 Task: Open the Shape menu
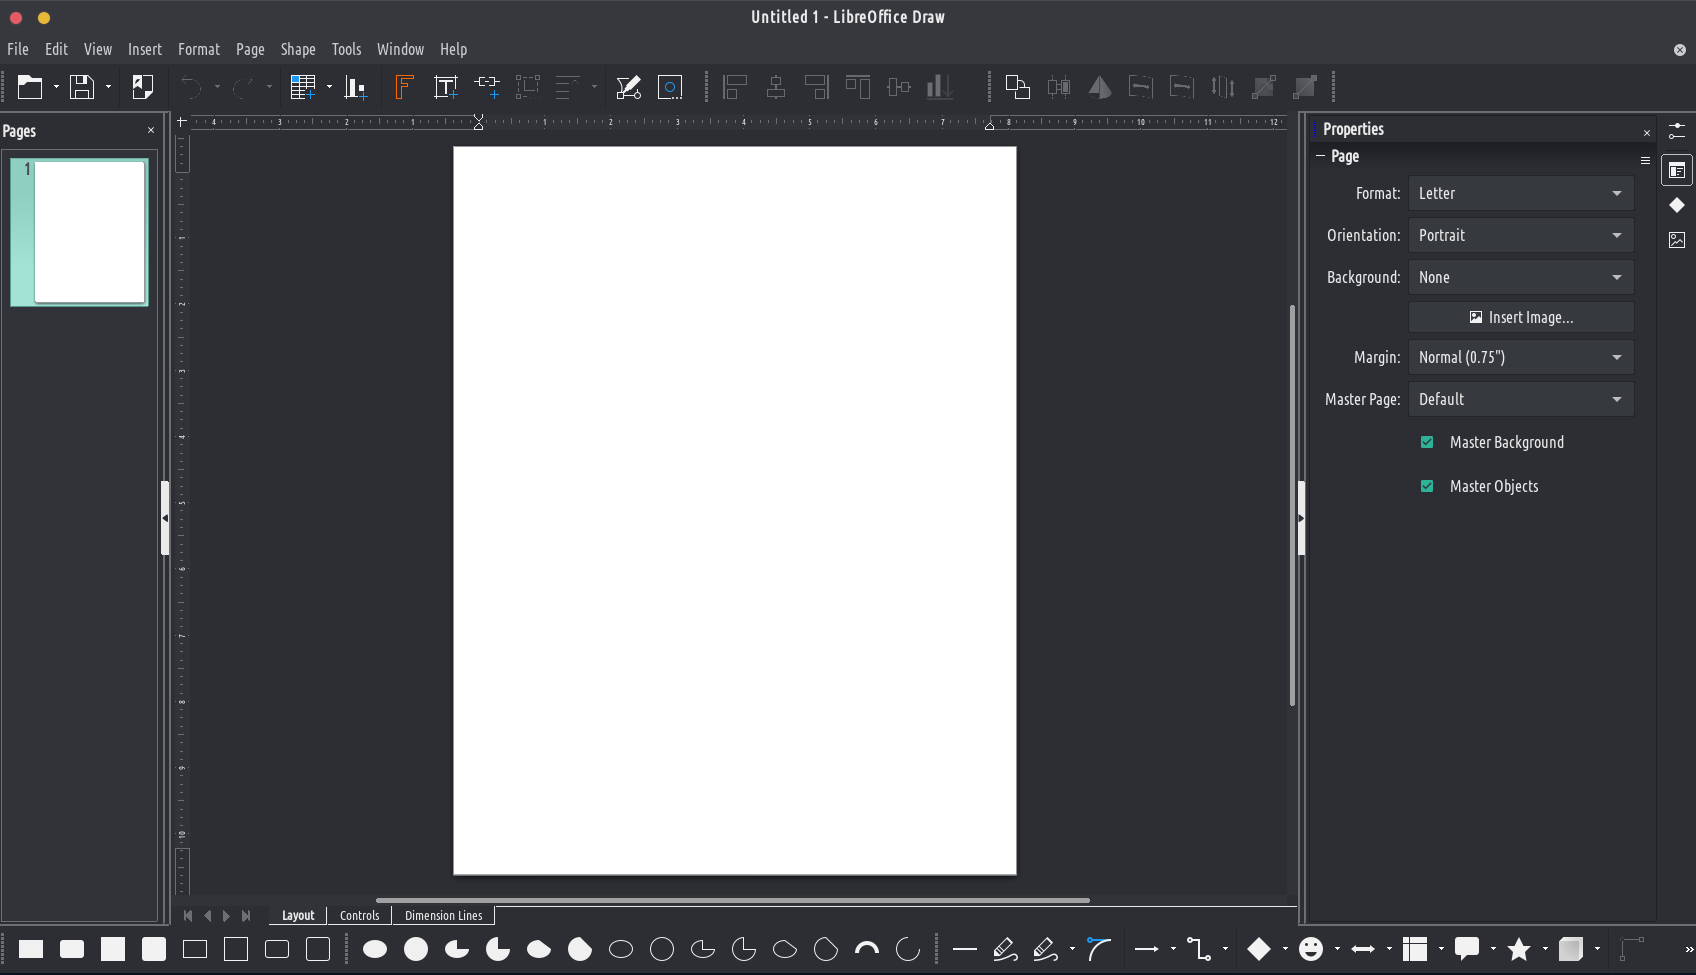(297, 49)
